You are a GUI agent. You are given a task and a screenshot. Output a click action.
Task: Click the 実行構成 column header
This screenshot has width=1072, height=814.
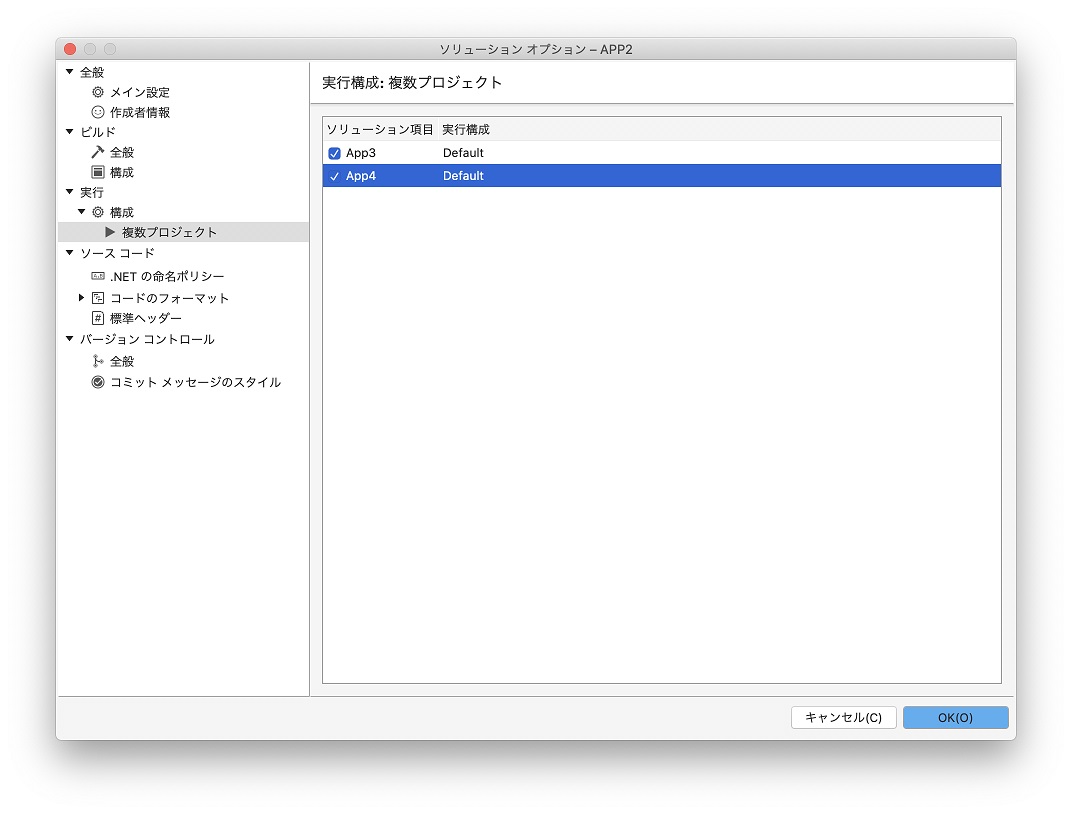[x=466, y=129]
